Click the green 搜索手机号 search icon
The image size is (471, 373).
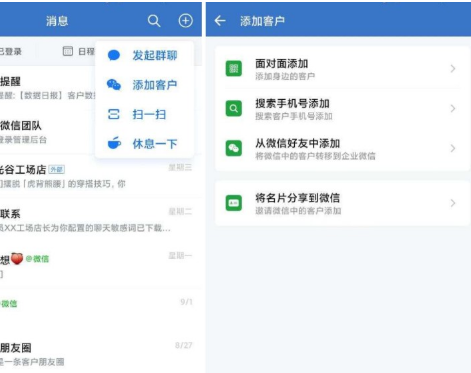pyautogui.click(x=234, y=108)
